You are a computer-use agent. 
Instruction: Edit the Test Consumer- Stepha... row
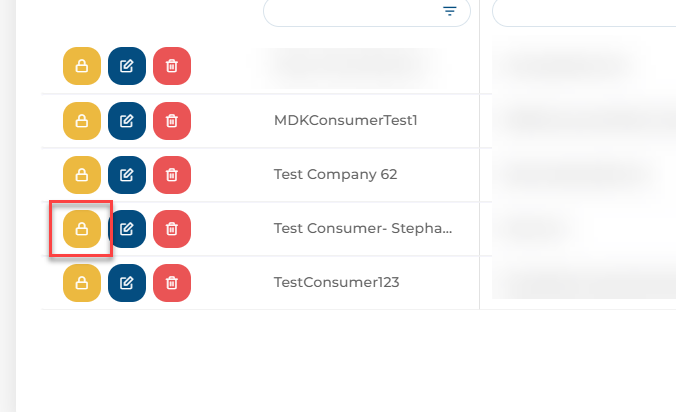(127, 229)
